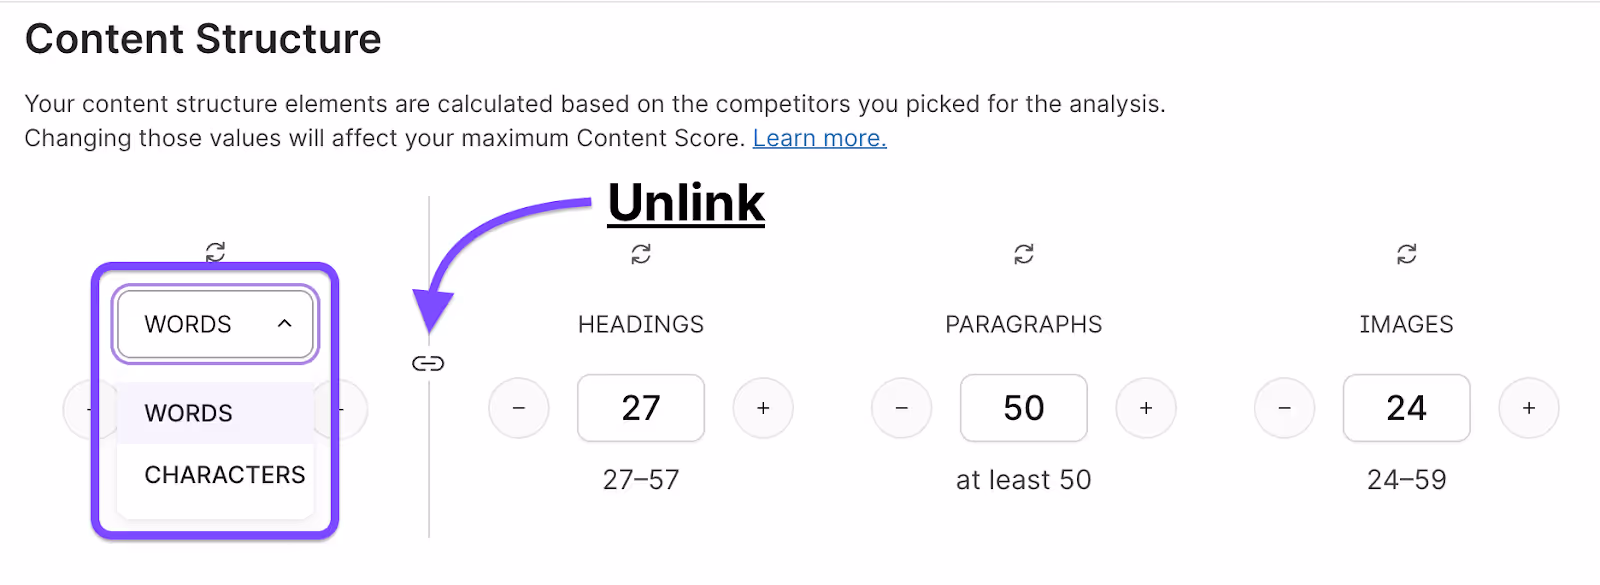The image size is (1600, 585).
Task: Decrease the paragraphs count with minus
Action: [x=901, y=408]
